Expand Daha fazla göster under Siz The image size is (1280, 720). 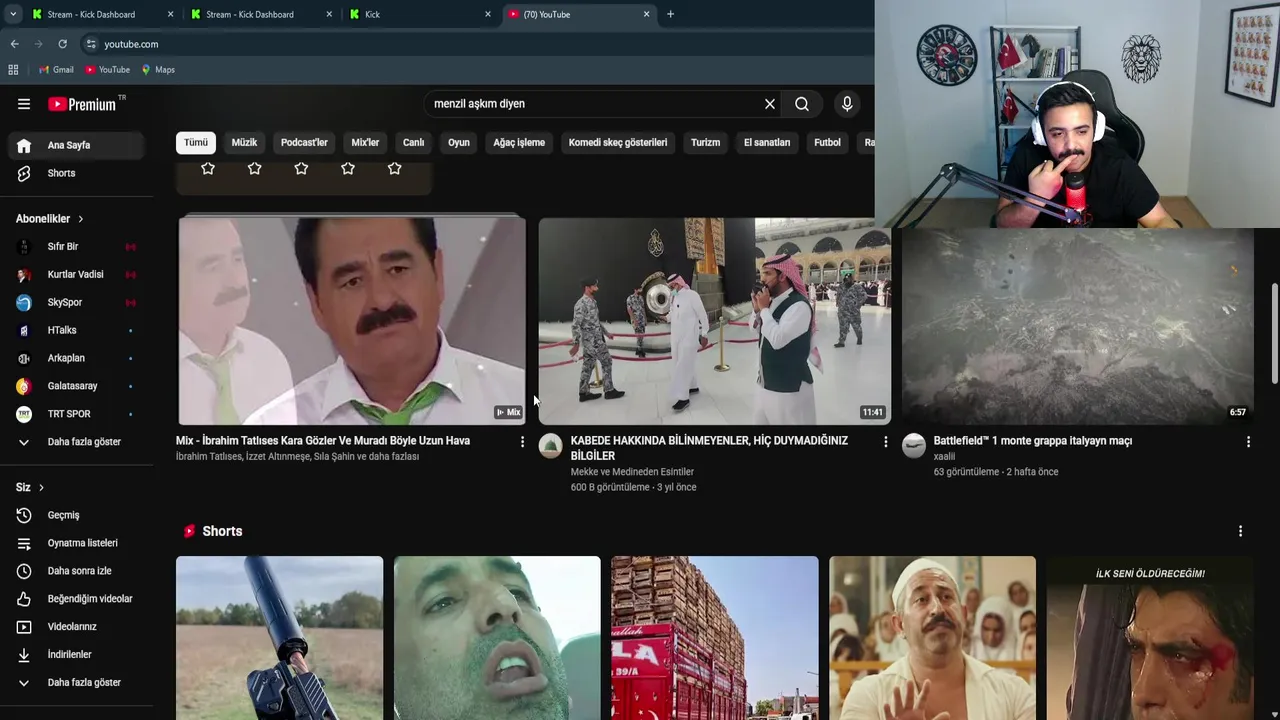(x=78, y=683)
